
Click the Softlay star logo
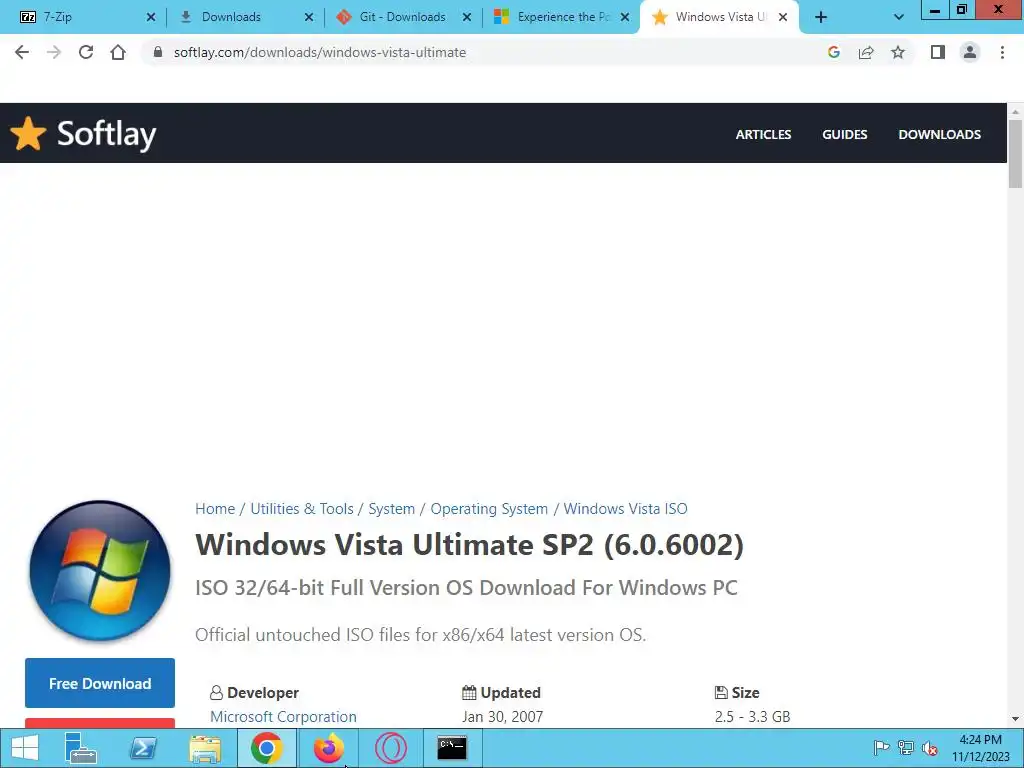(x=28, y=133)
